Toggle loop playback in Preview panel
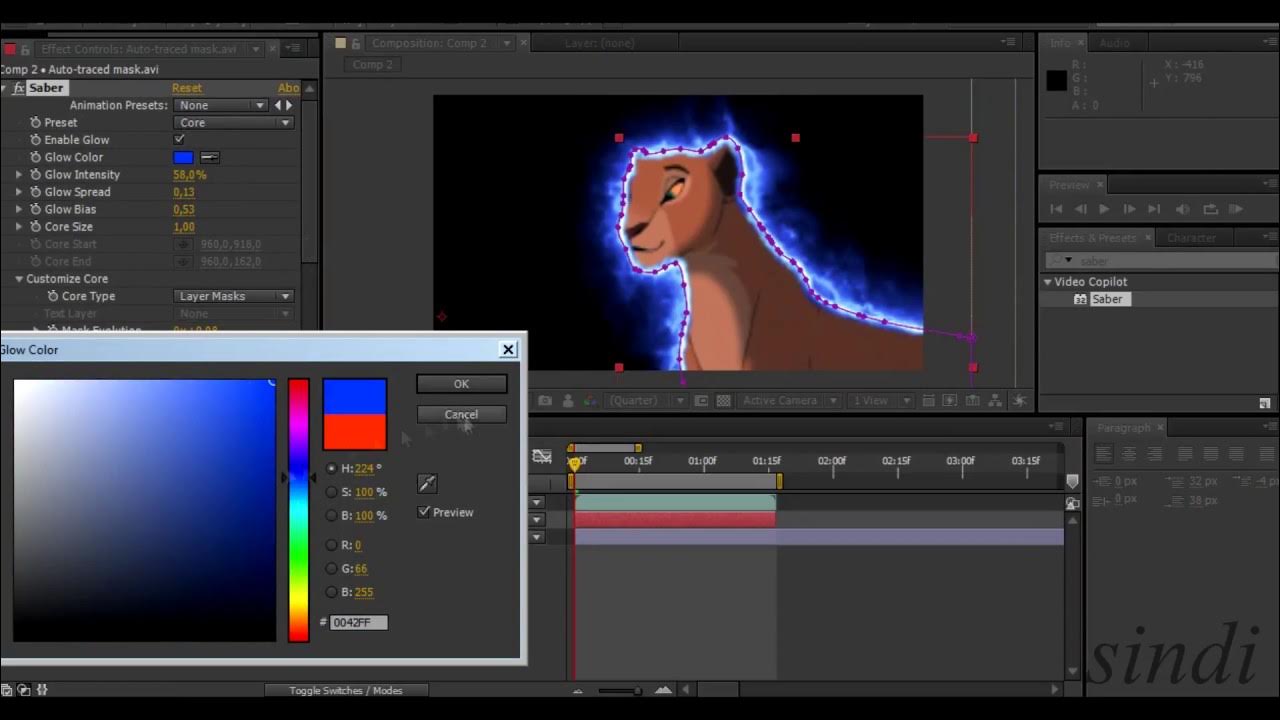This screenshot has width=1280, height=720. coord(1210,209)
